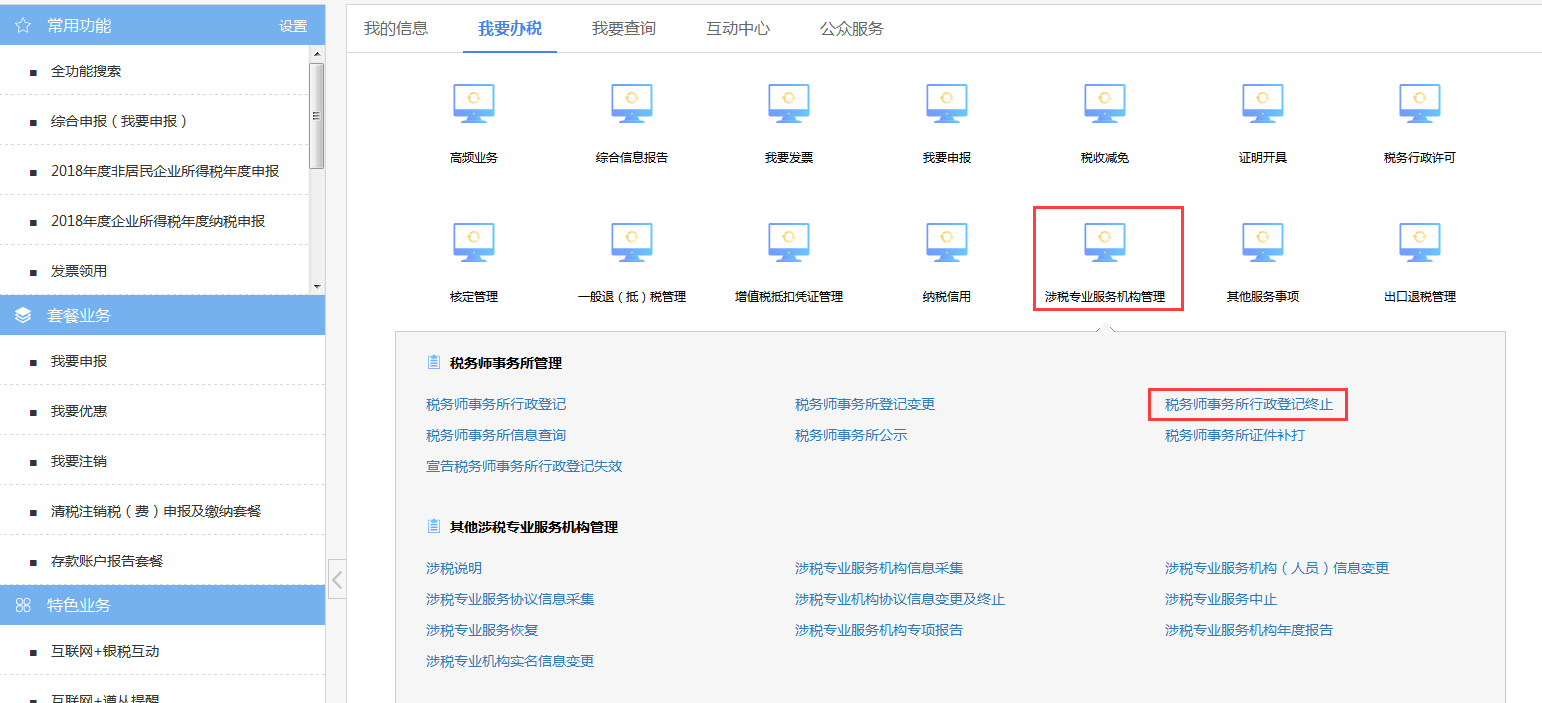The image size is (1542, 703).
Task: Click the 涉税专业机构实名信息变更 link
Action: click(510, 662)
